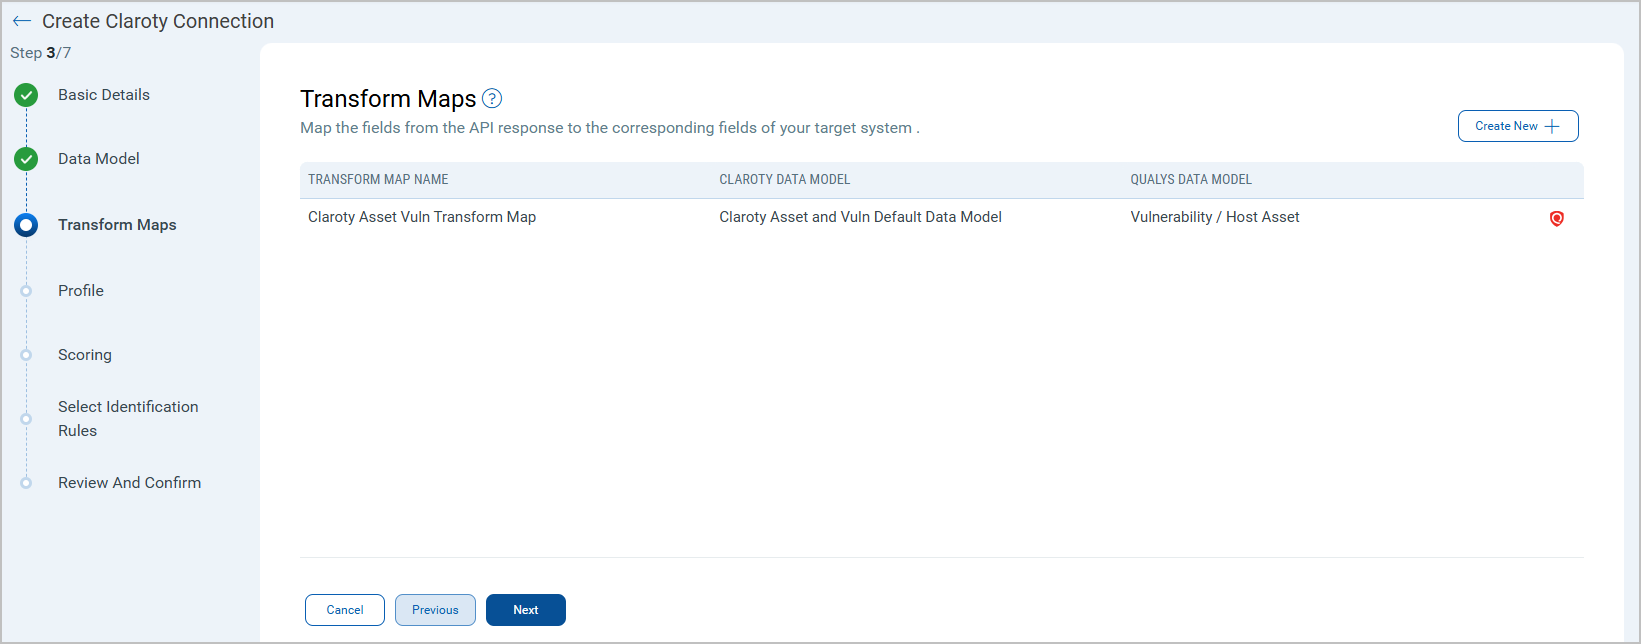Click the Transform Maps page heading
This screenshot has width=1641, height=644.
pos(388,99)
